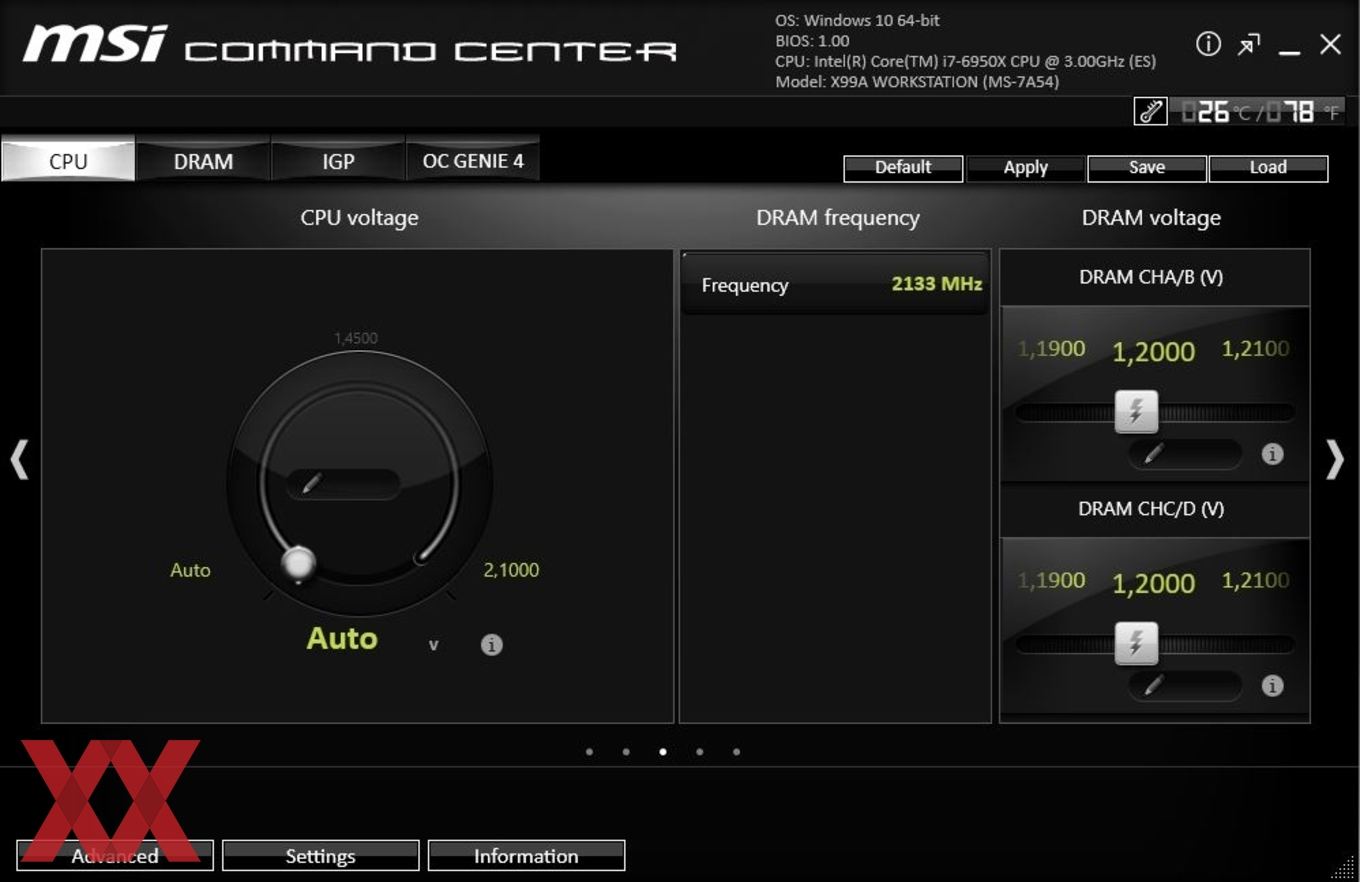This screenshot has width=1360, height=882.
Task: Click the detach window arrow icon
Action: pos(1249,45)
